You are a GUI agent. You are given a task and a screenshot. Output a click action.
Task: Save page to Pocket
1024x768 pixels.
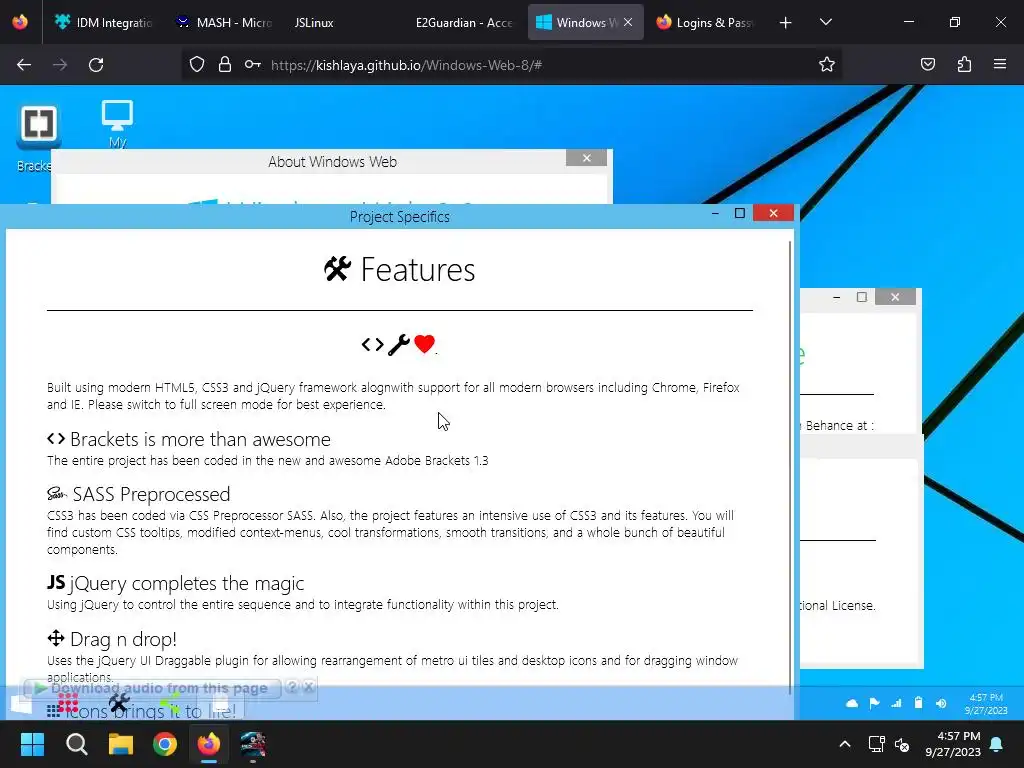pos(928,64)
